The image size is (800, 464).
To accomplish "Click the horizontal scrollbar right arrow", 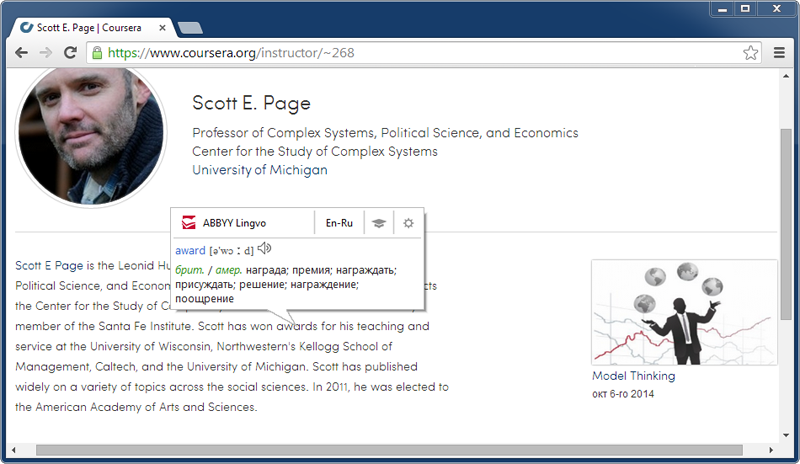I will point(771,450).
